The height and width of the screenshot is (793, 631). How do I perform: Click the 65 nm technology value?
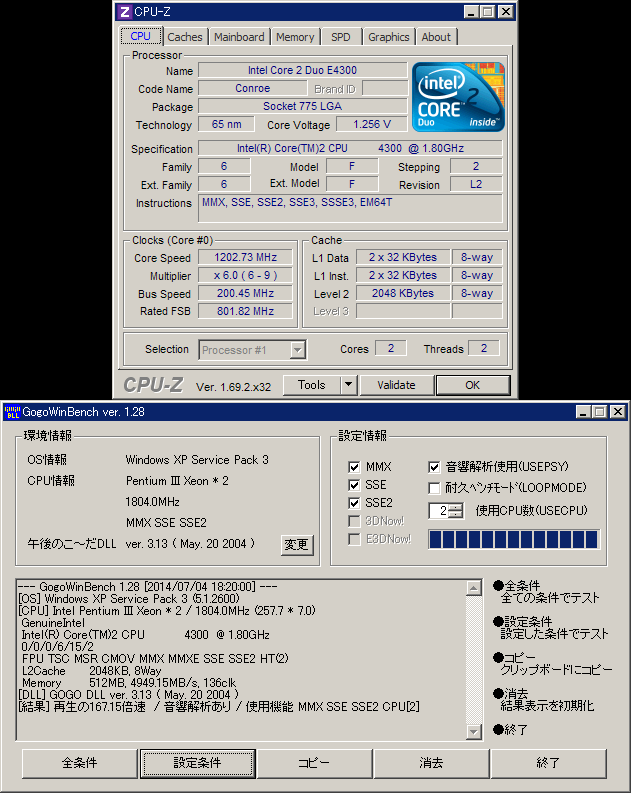pos(227,124)
